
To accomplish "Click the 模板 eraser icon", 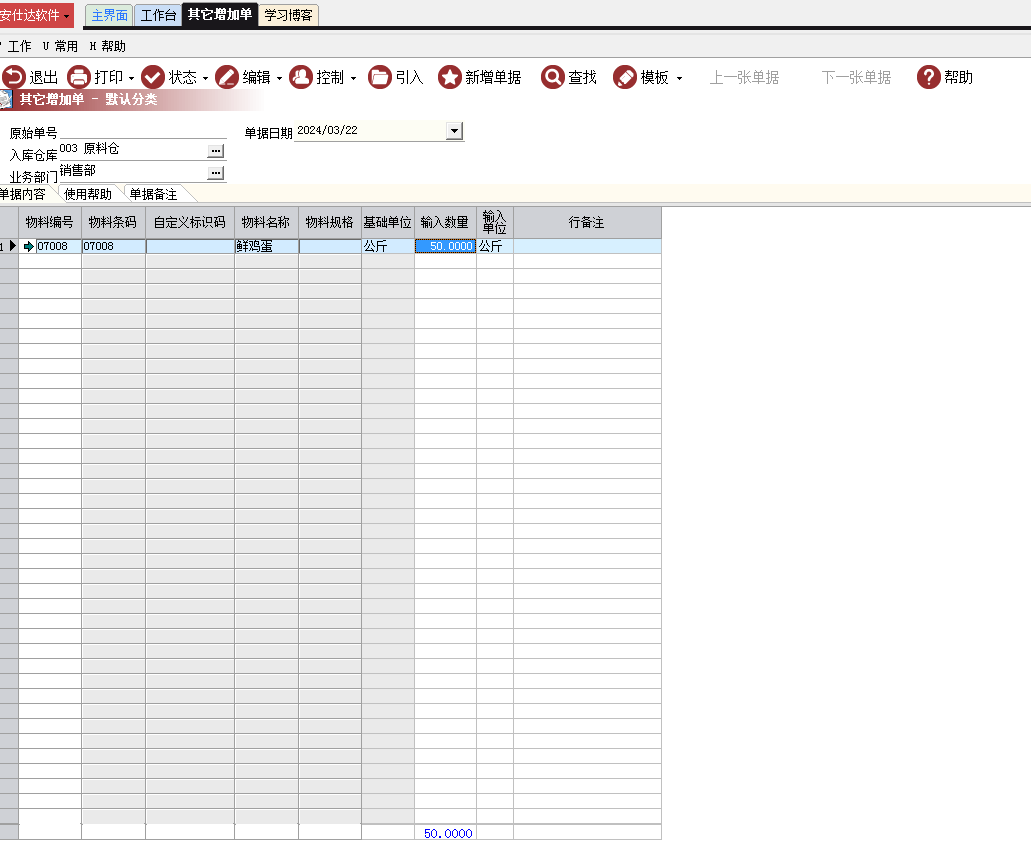I will pos(625,77).
